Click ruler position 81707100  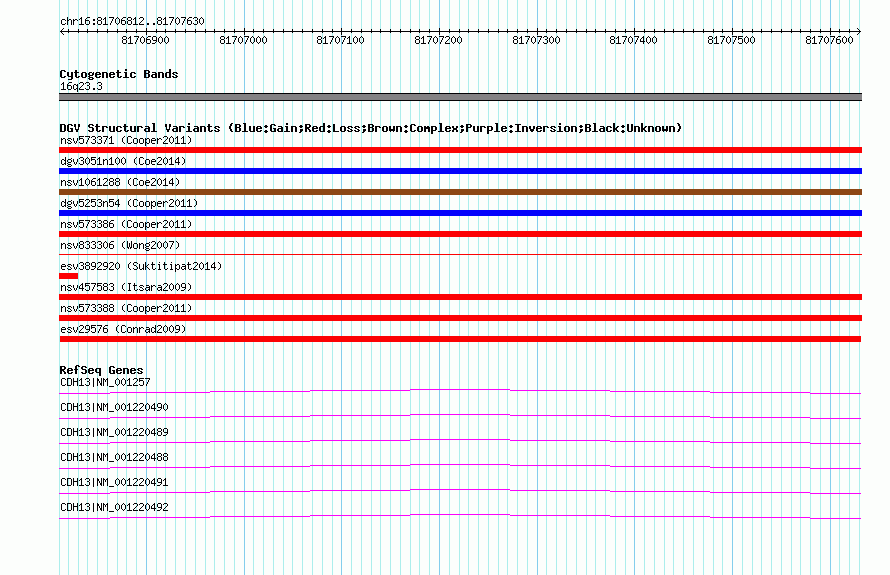click(x=341, y=40)
